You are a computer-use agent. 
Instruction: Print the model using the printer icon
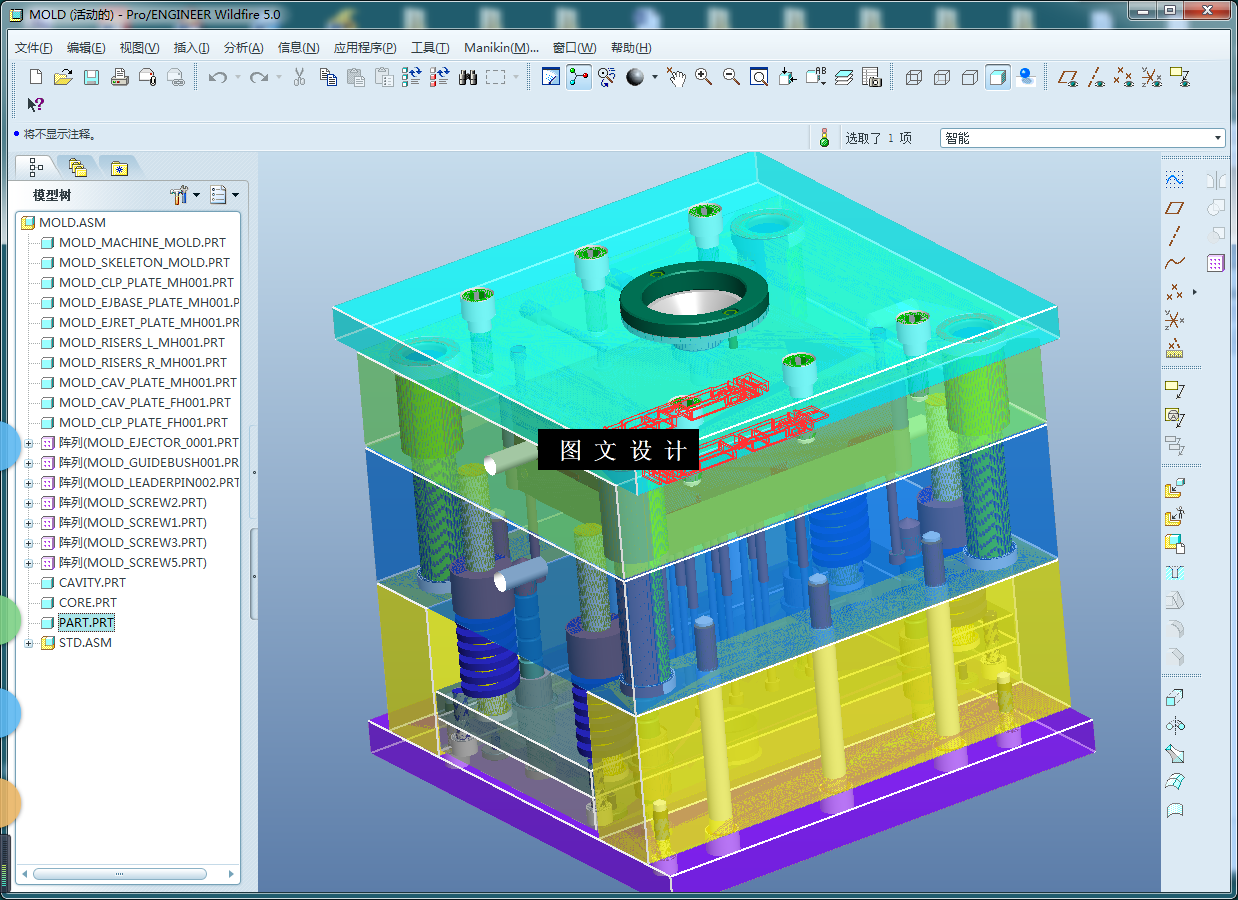(x=119, y=77)
